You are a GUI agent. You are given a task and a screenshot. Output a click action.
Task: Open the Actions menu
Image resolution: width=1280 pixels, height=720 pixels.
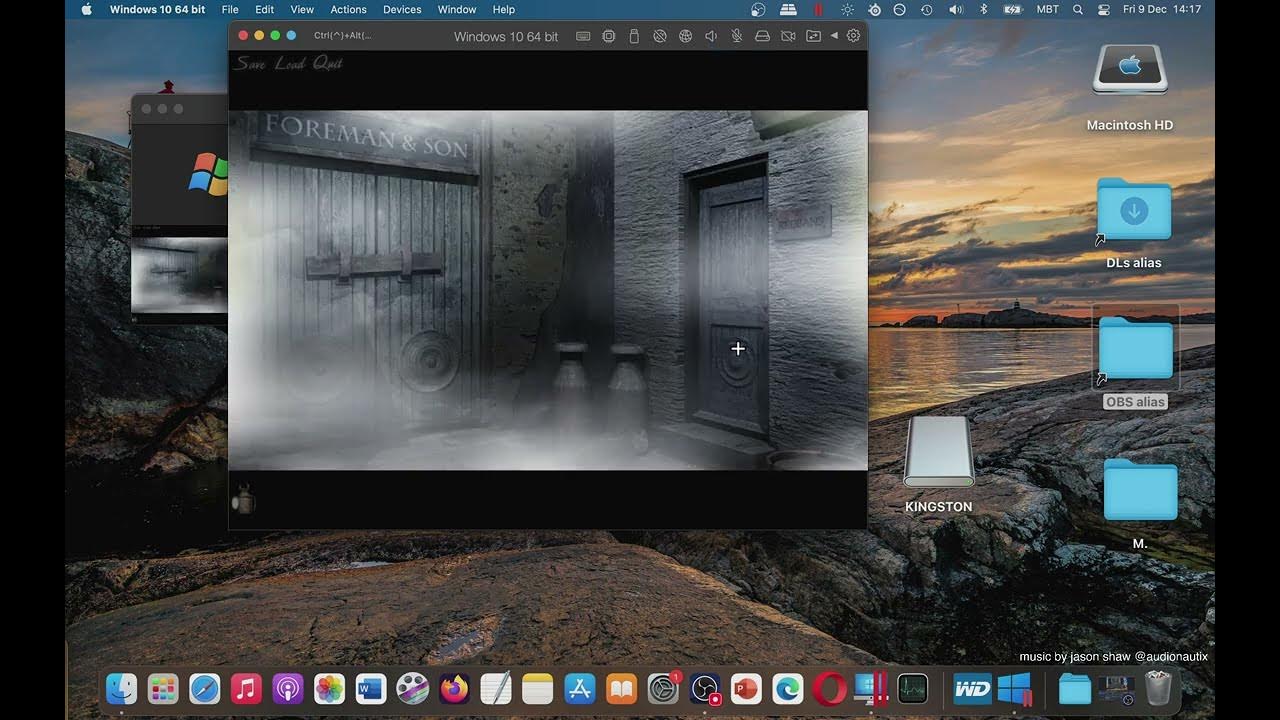[348, 9]
